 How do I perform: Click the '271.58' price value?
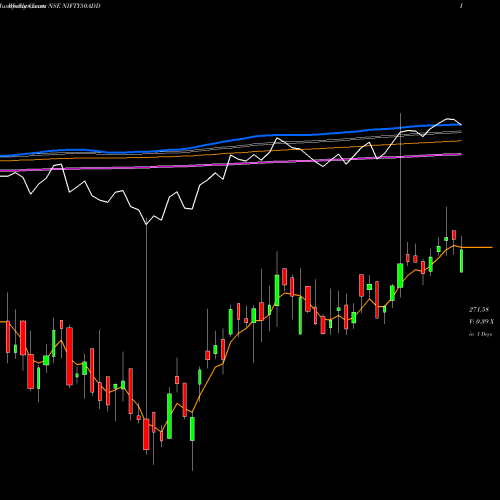pyautogui.click(x=479, y=310)
